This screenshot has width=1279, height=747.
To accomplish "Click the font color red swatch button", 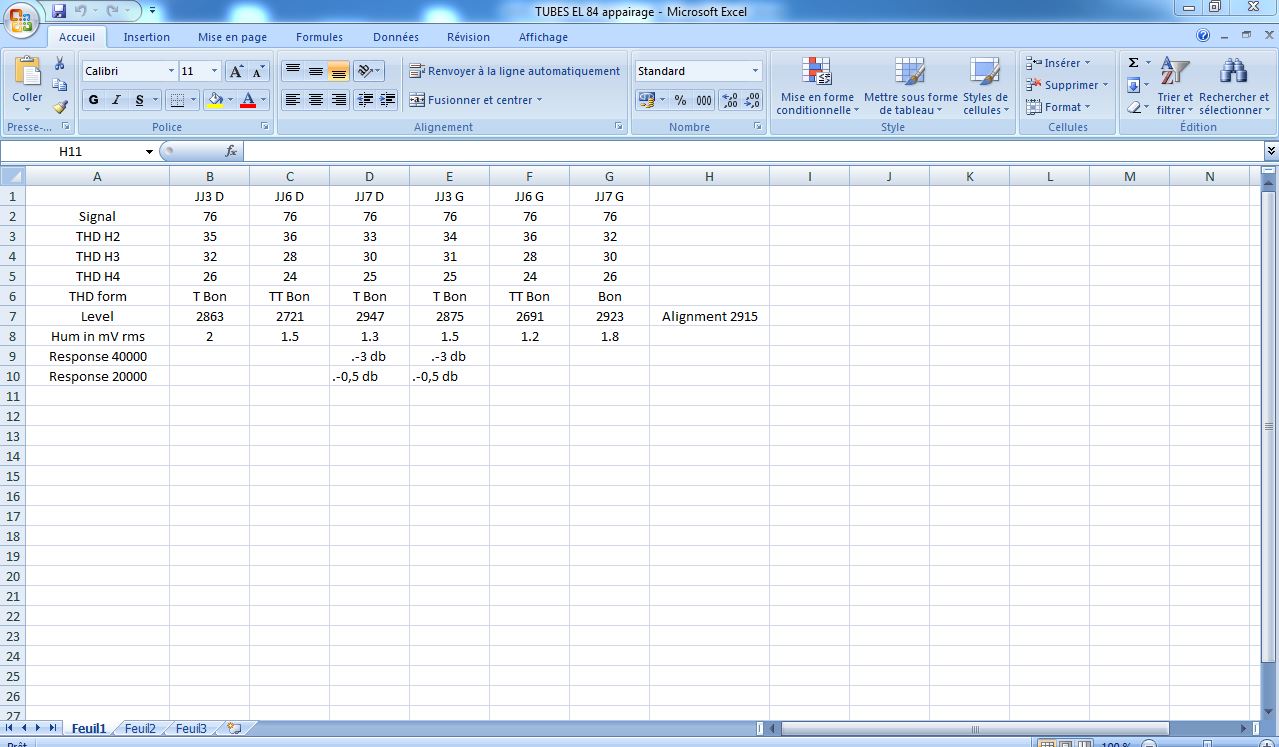I will click(248, 100).
